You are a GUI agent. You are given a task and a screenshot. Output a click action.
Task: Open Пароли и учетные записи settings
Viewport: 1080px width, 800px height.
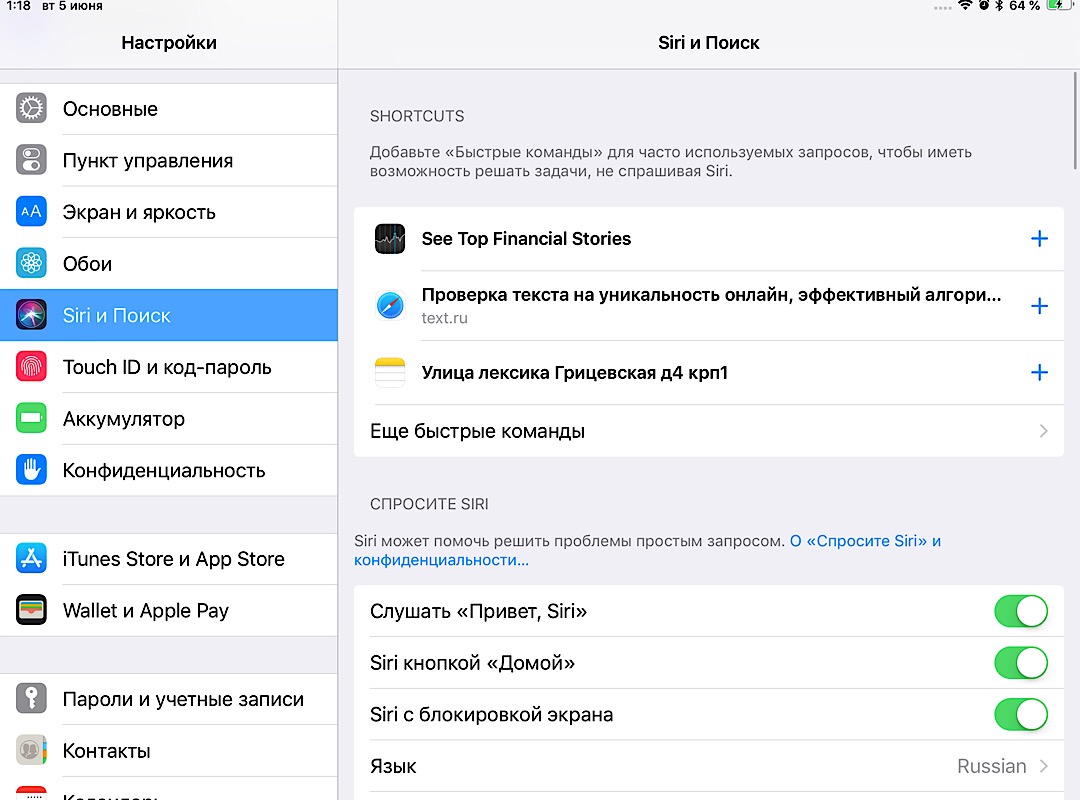point(183,700)
